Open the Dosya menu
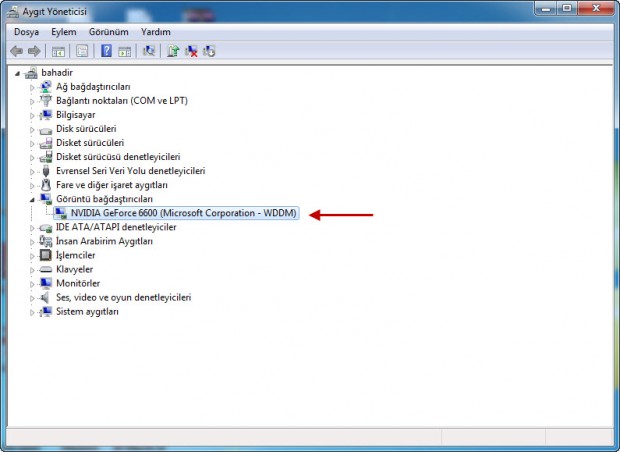This screenshot has height=452, width=620. (26, 32)
